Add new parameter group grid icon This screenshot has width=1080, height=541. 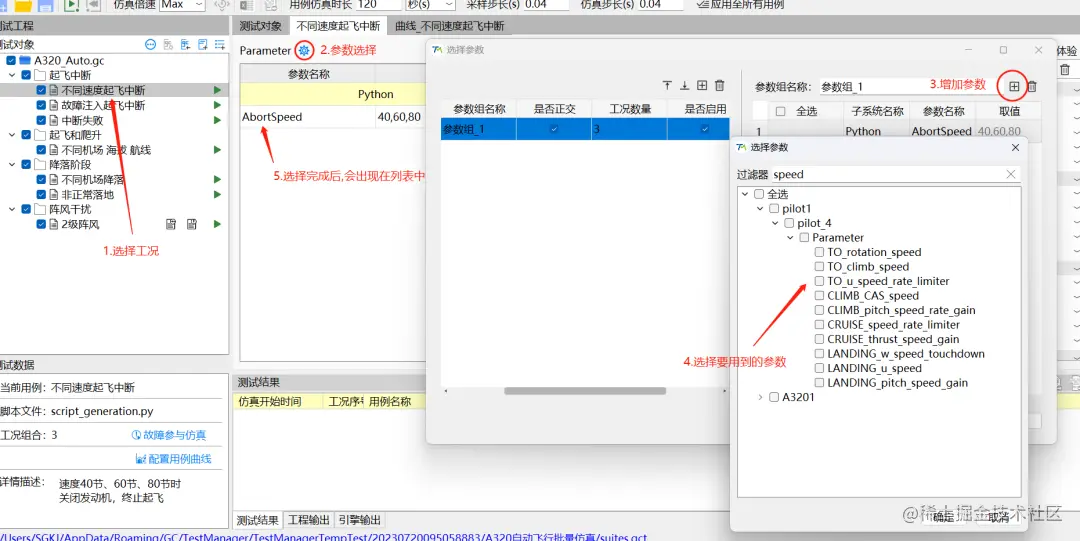coord(702,85)
